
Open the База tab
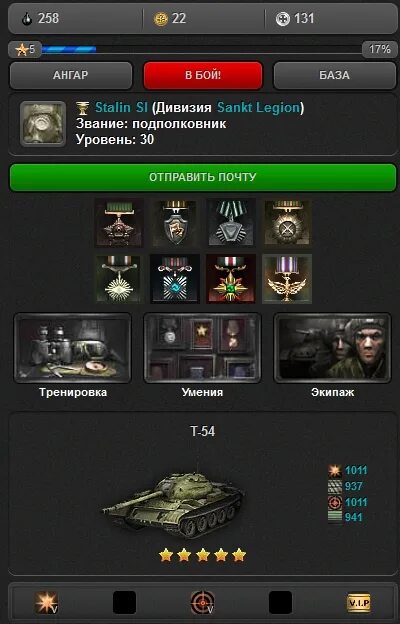click(x=334, y=75)
